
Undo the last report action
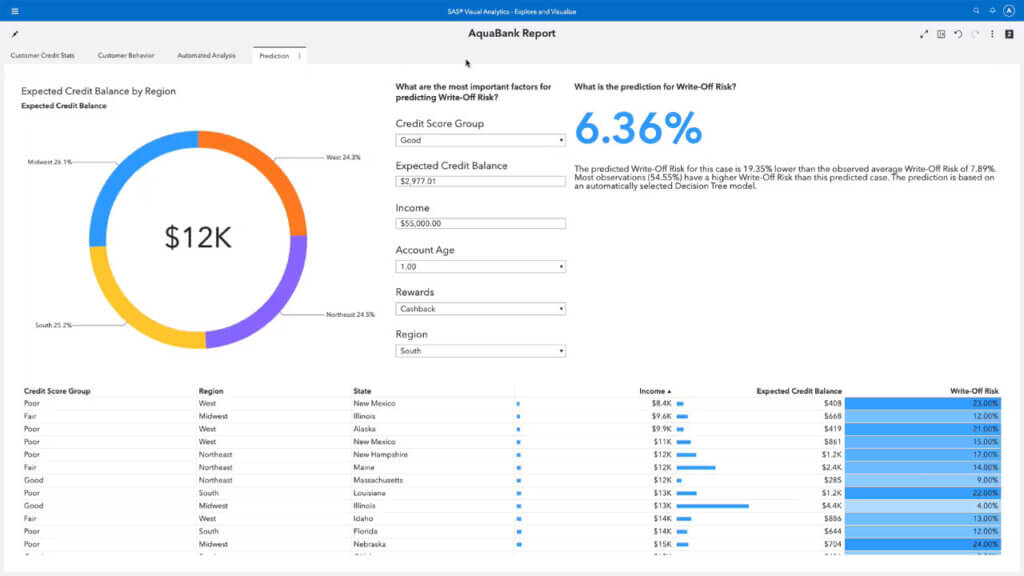958,34
